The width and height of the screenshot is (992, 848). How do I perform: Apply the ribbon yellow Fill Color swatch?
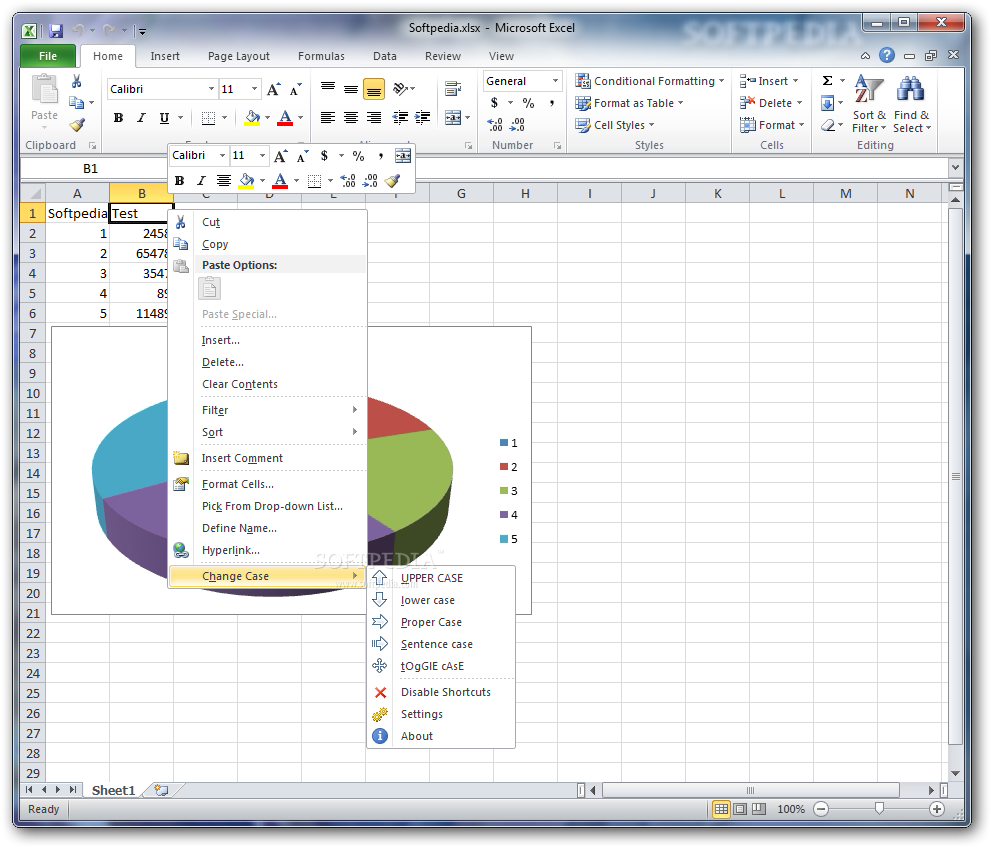252,118
